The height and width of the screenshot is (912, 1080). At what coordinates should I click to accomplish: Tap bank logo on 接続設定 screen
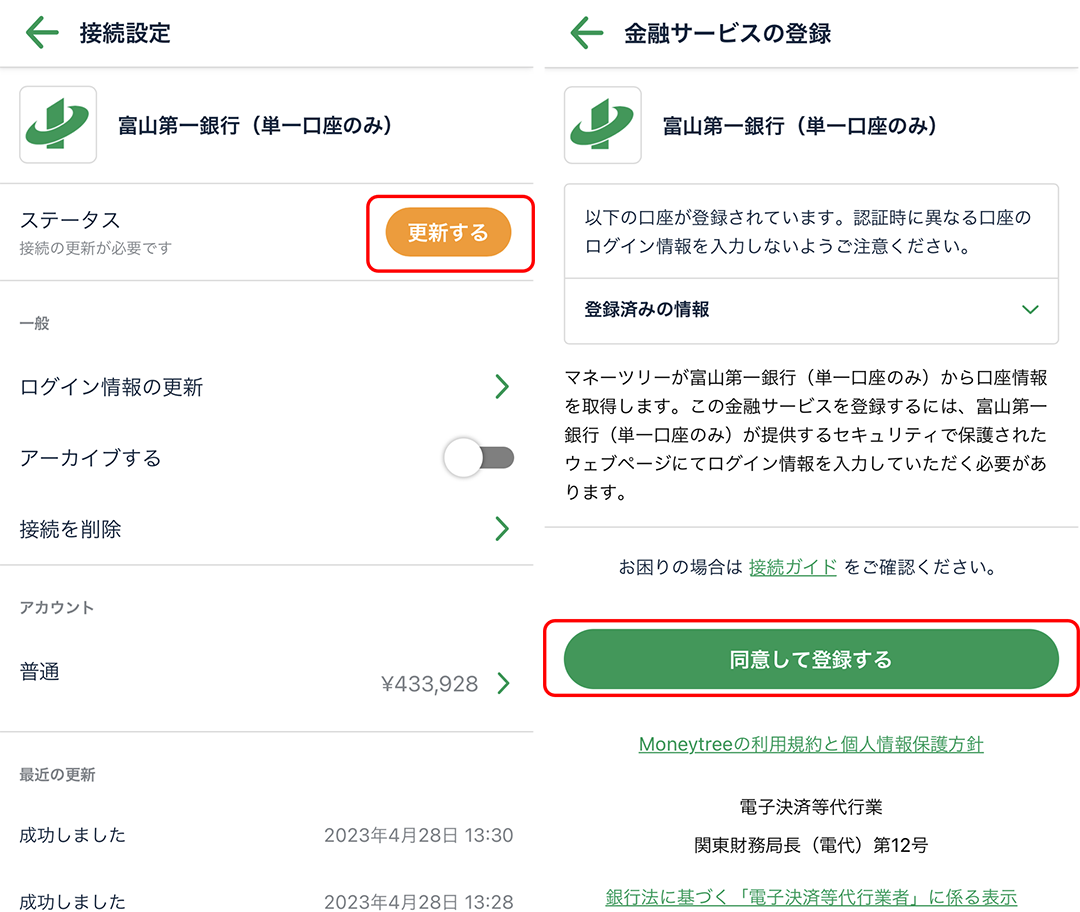point(58,125)
